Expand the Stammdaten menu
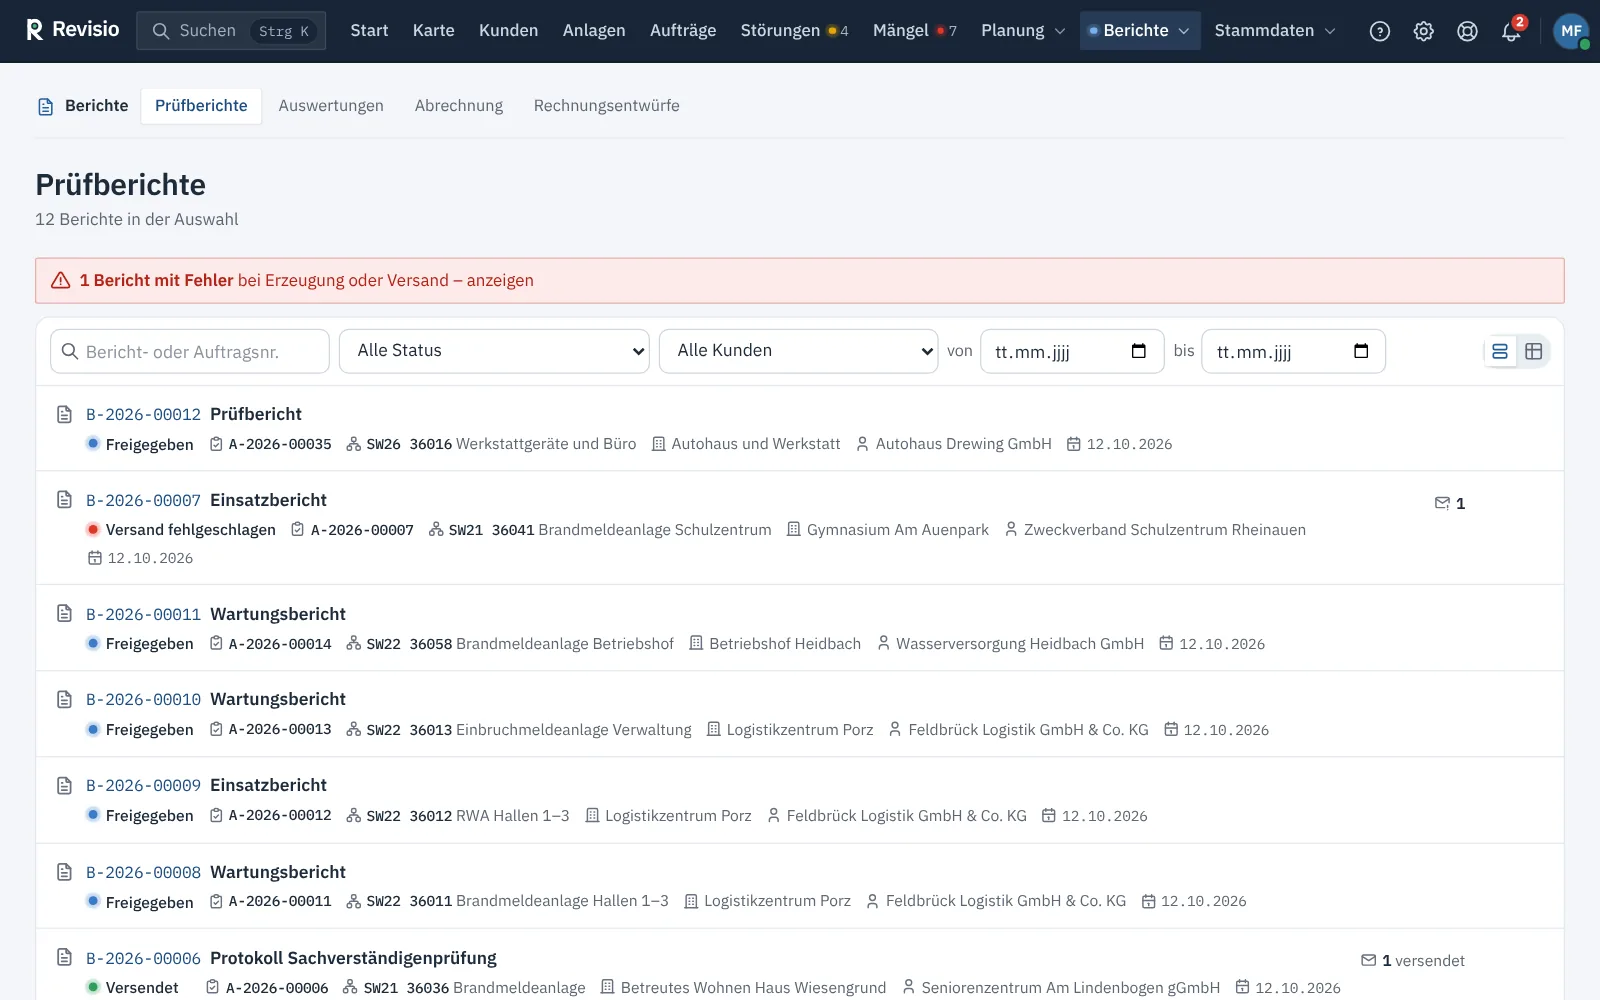The image size is (1600, 1000). coord(1275,31)
